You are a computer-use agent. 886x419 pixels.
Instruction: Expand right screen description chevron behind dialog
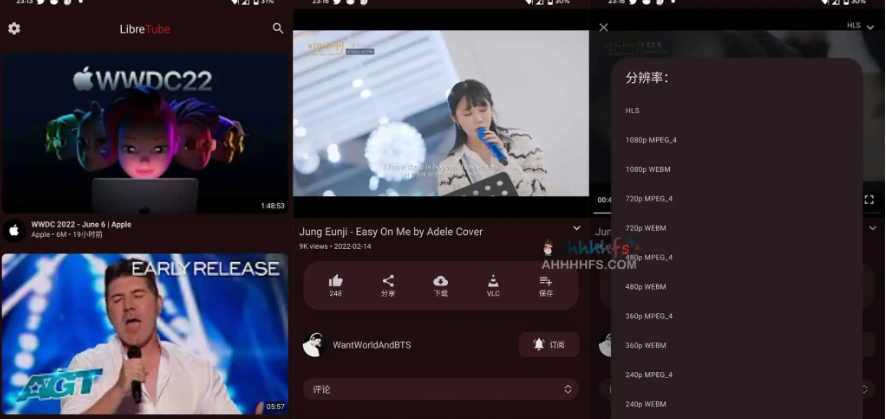(x=873, y=228)
